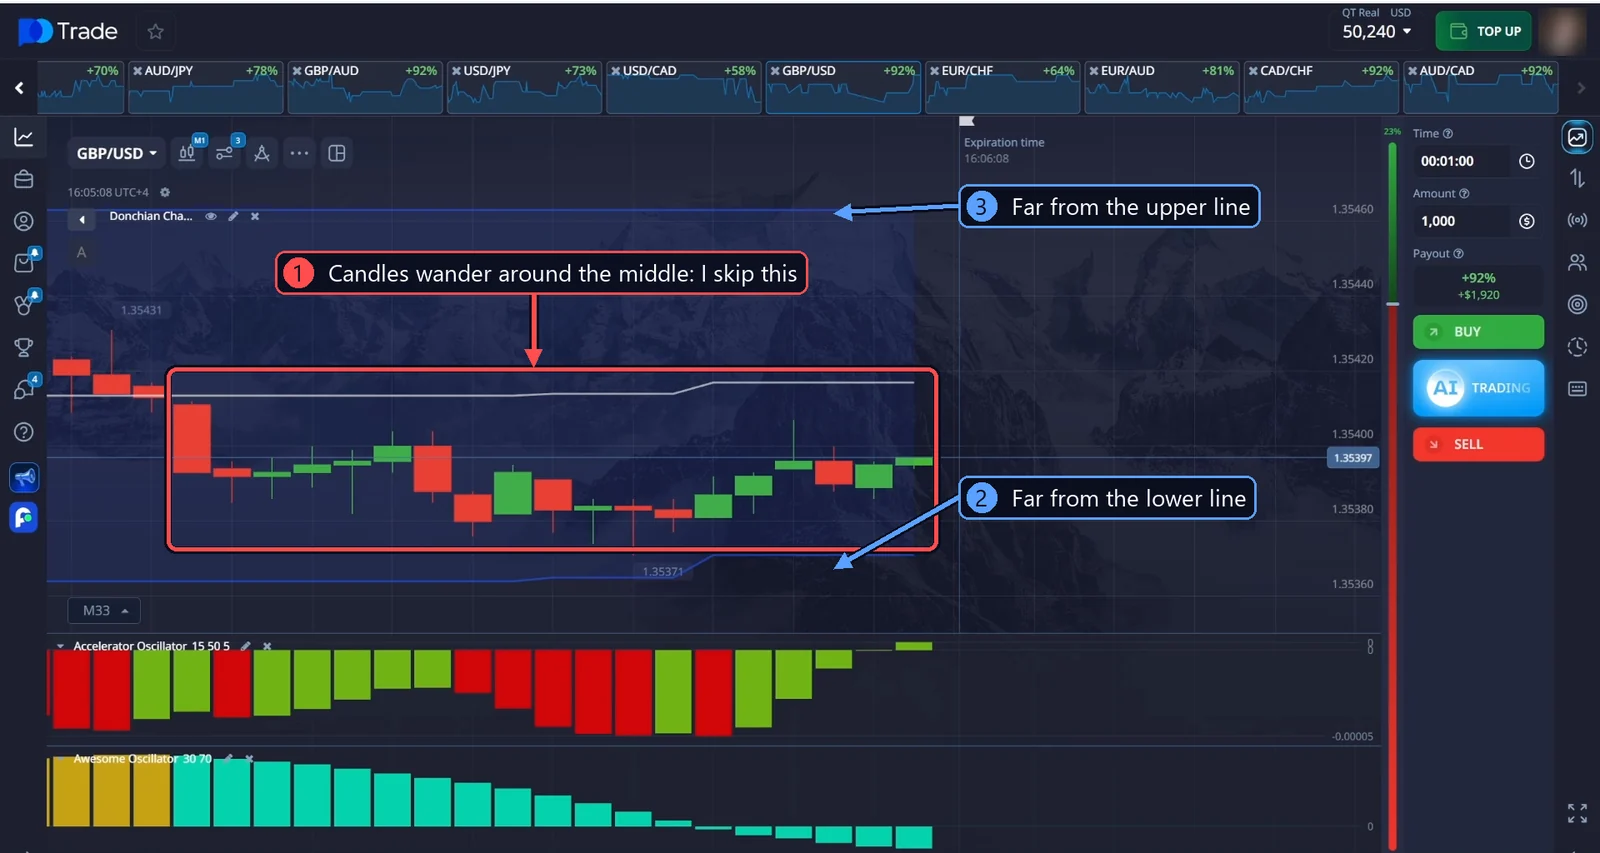Remove the Donchian Channel indicator
The width and height of the screenshot is (1600, 853).
pos(255,216)
